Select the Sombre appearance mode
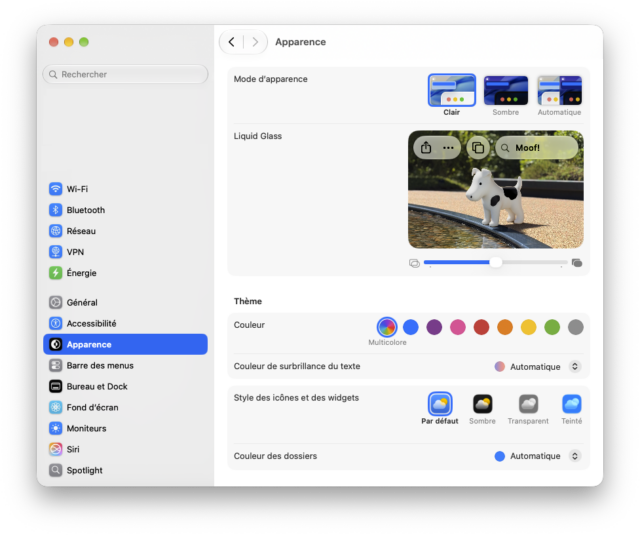This screenshot has height=535, width=640. coord(505,95)
